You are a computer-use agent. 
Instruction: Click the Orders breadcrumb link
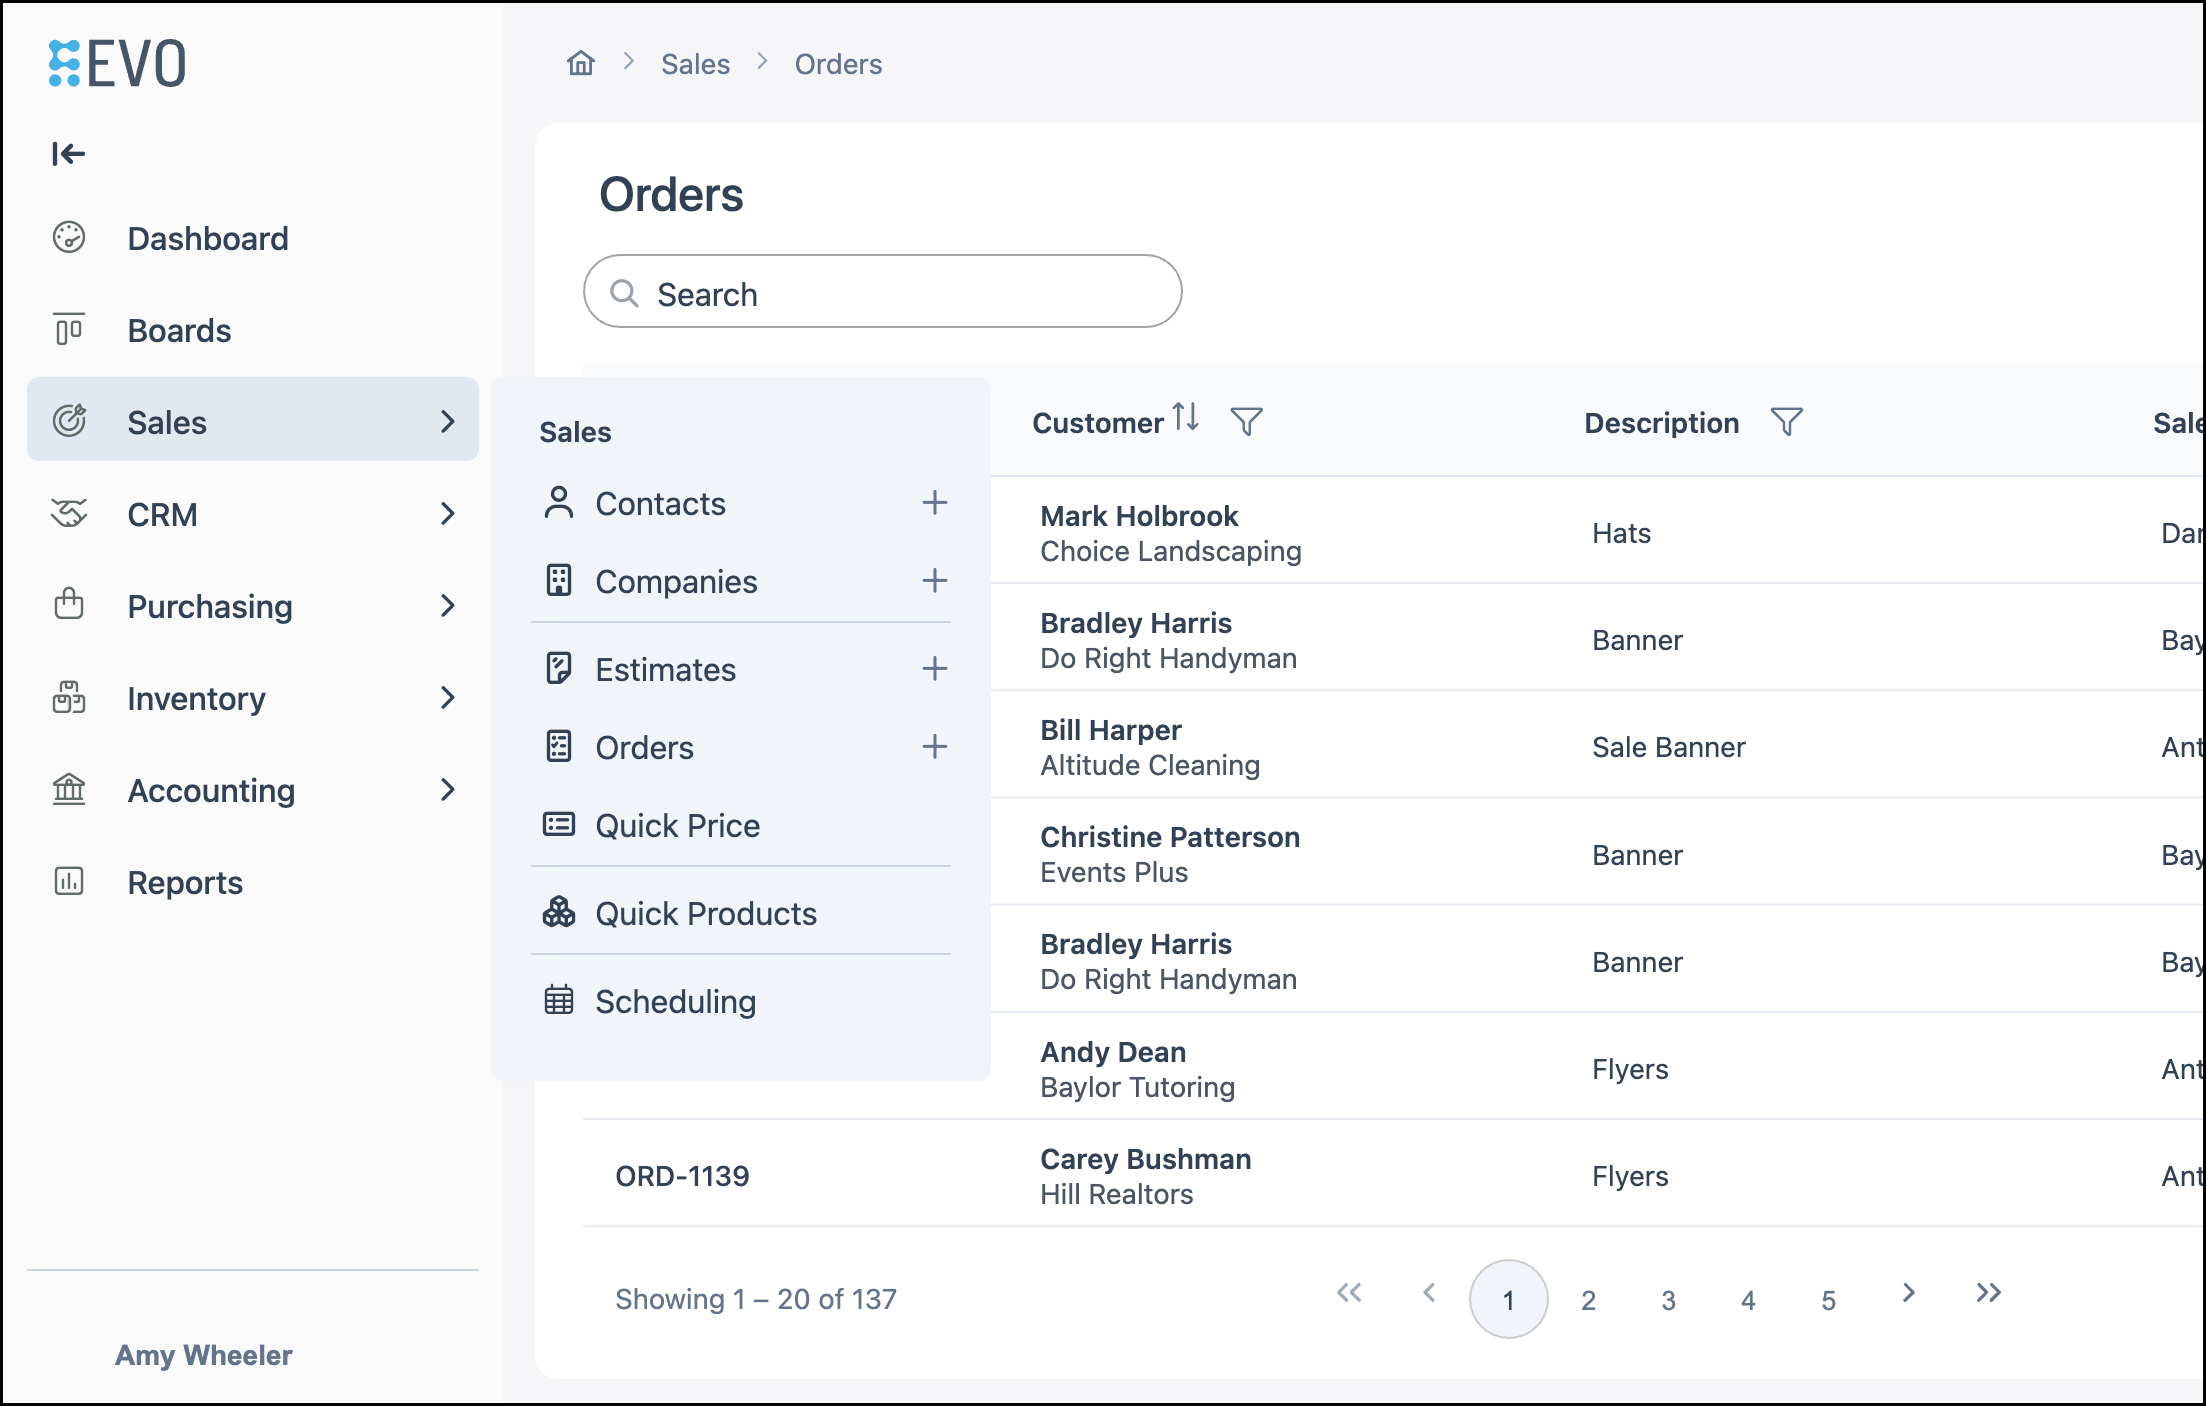838,64
